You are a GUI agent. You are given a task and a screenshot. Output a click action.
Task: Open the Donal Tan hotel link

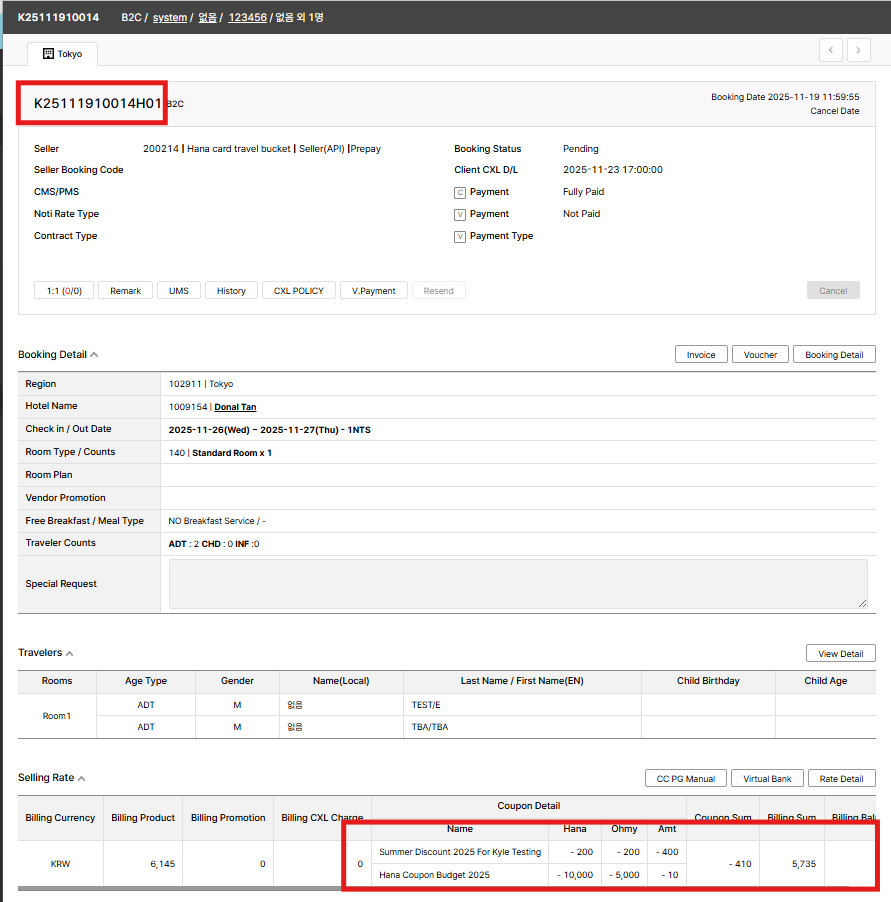[x=235, y=407]
